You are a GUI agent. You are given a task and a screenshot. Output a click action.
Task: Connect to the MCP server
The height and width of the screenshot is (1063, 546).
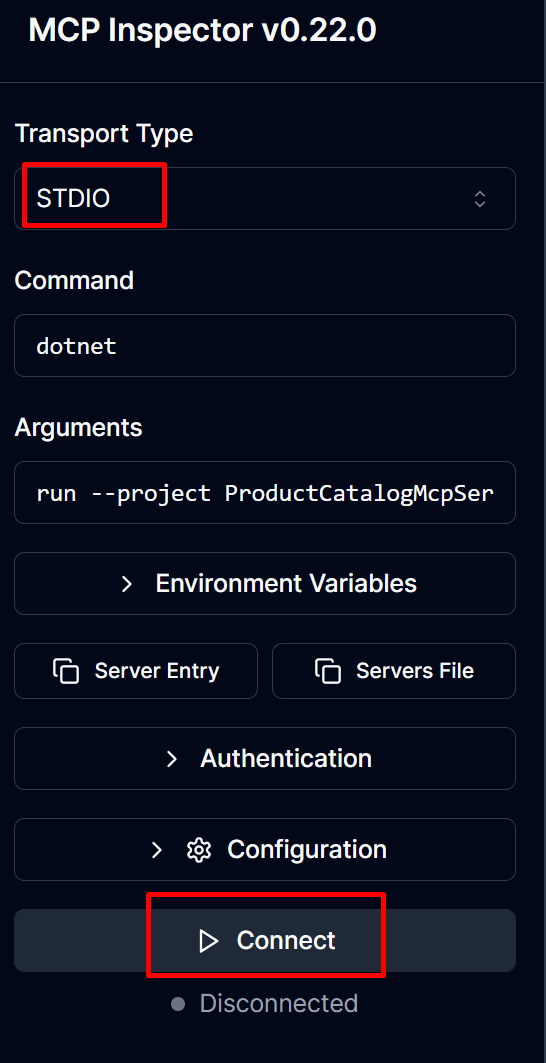click(x=265, y=940)
